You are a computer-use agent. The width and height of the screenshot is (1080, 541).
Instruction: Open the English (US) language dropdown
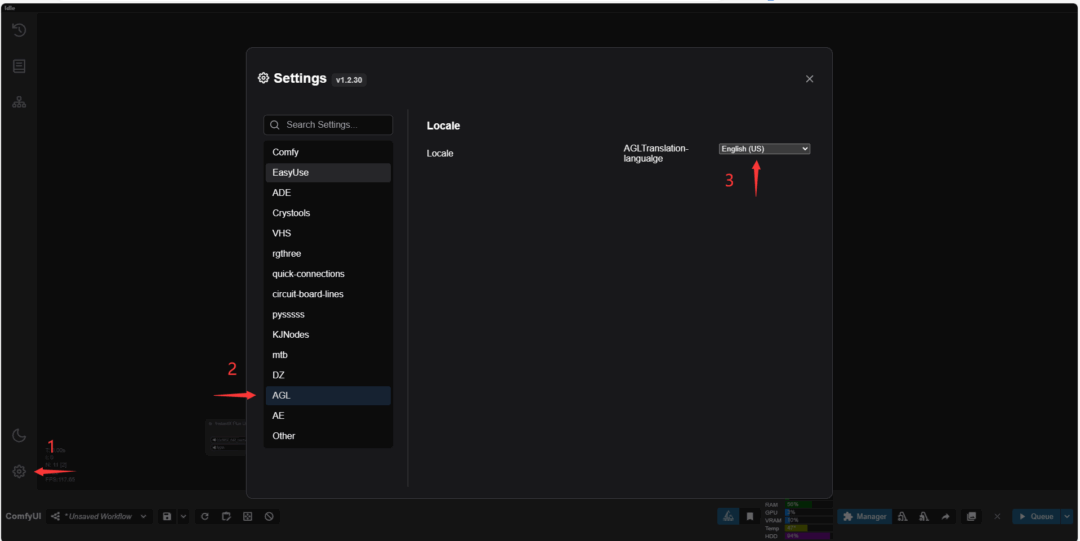click(x=765, y=149)
